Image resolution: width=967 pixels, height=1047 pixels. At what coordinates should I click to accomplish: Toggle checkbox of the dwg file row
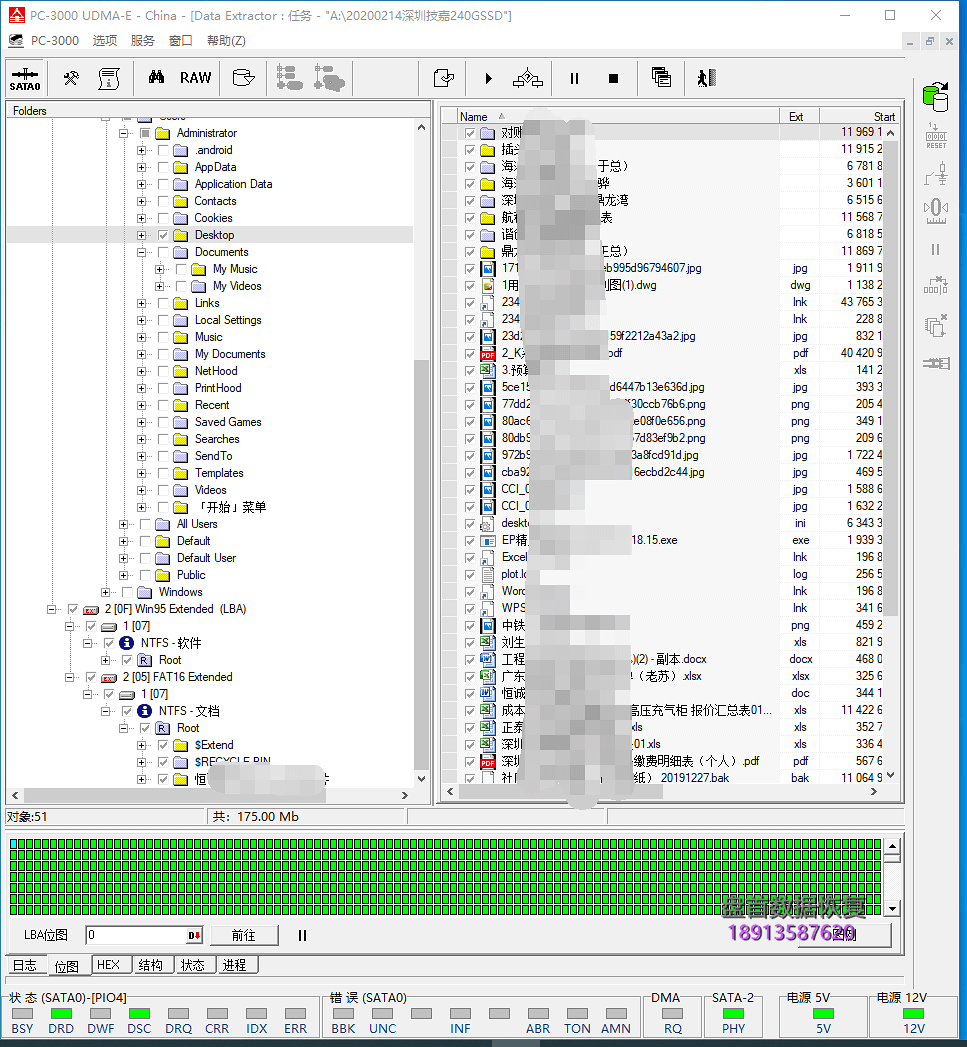coord(470,286)
